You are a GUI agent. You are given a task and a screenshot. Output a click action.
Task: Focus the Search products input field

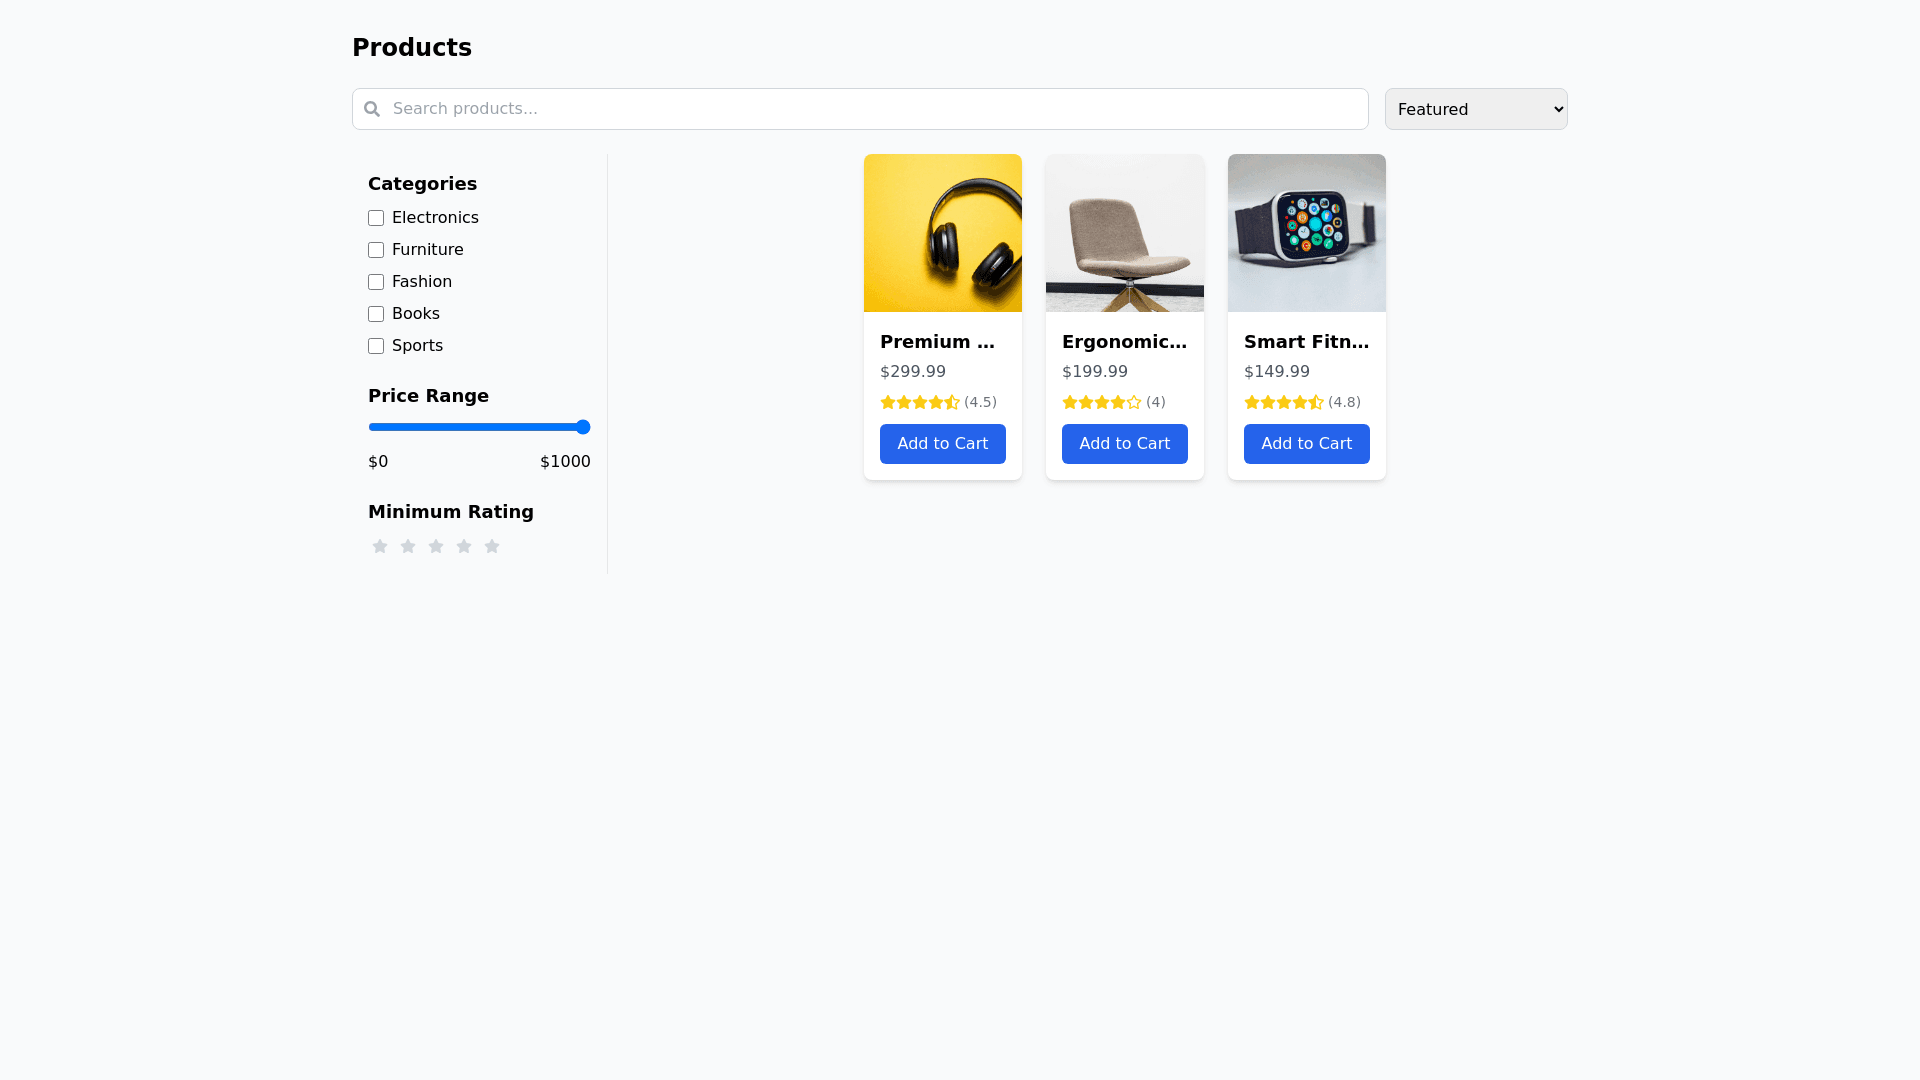[870, 109]
